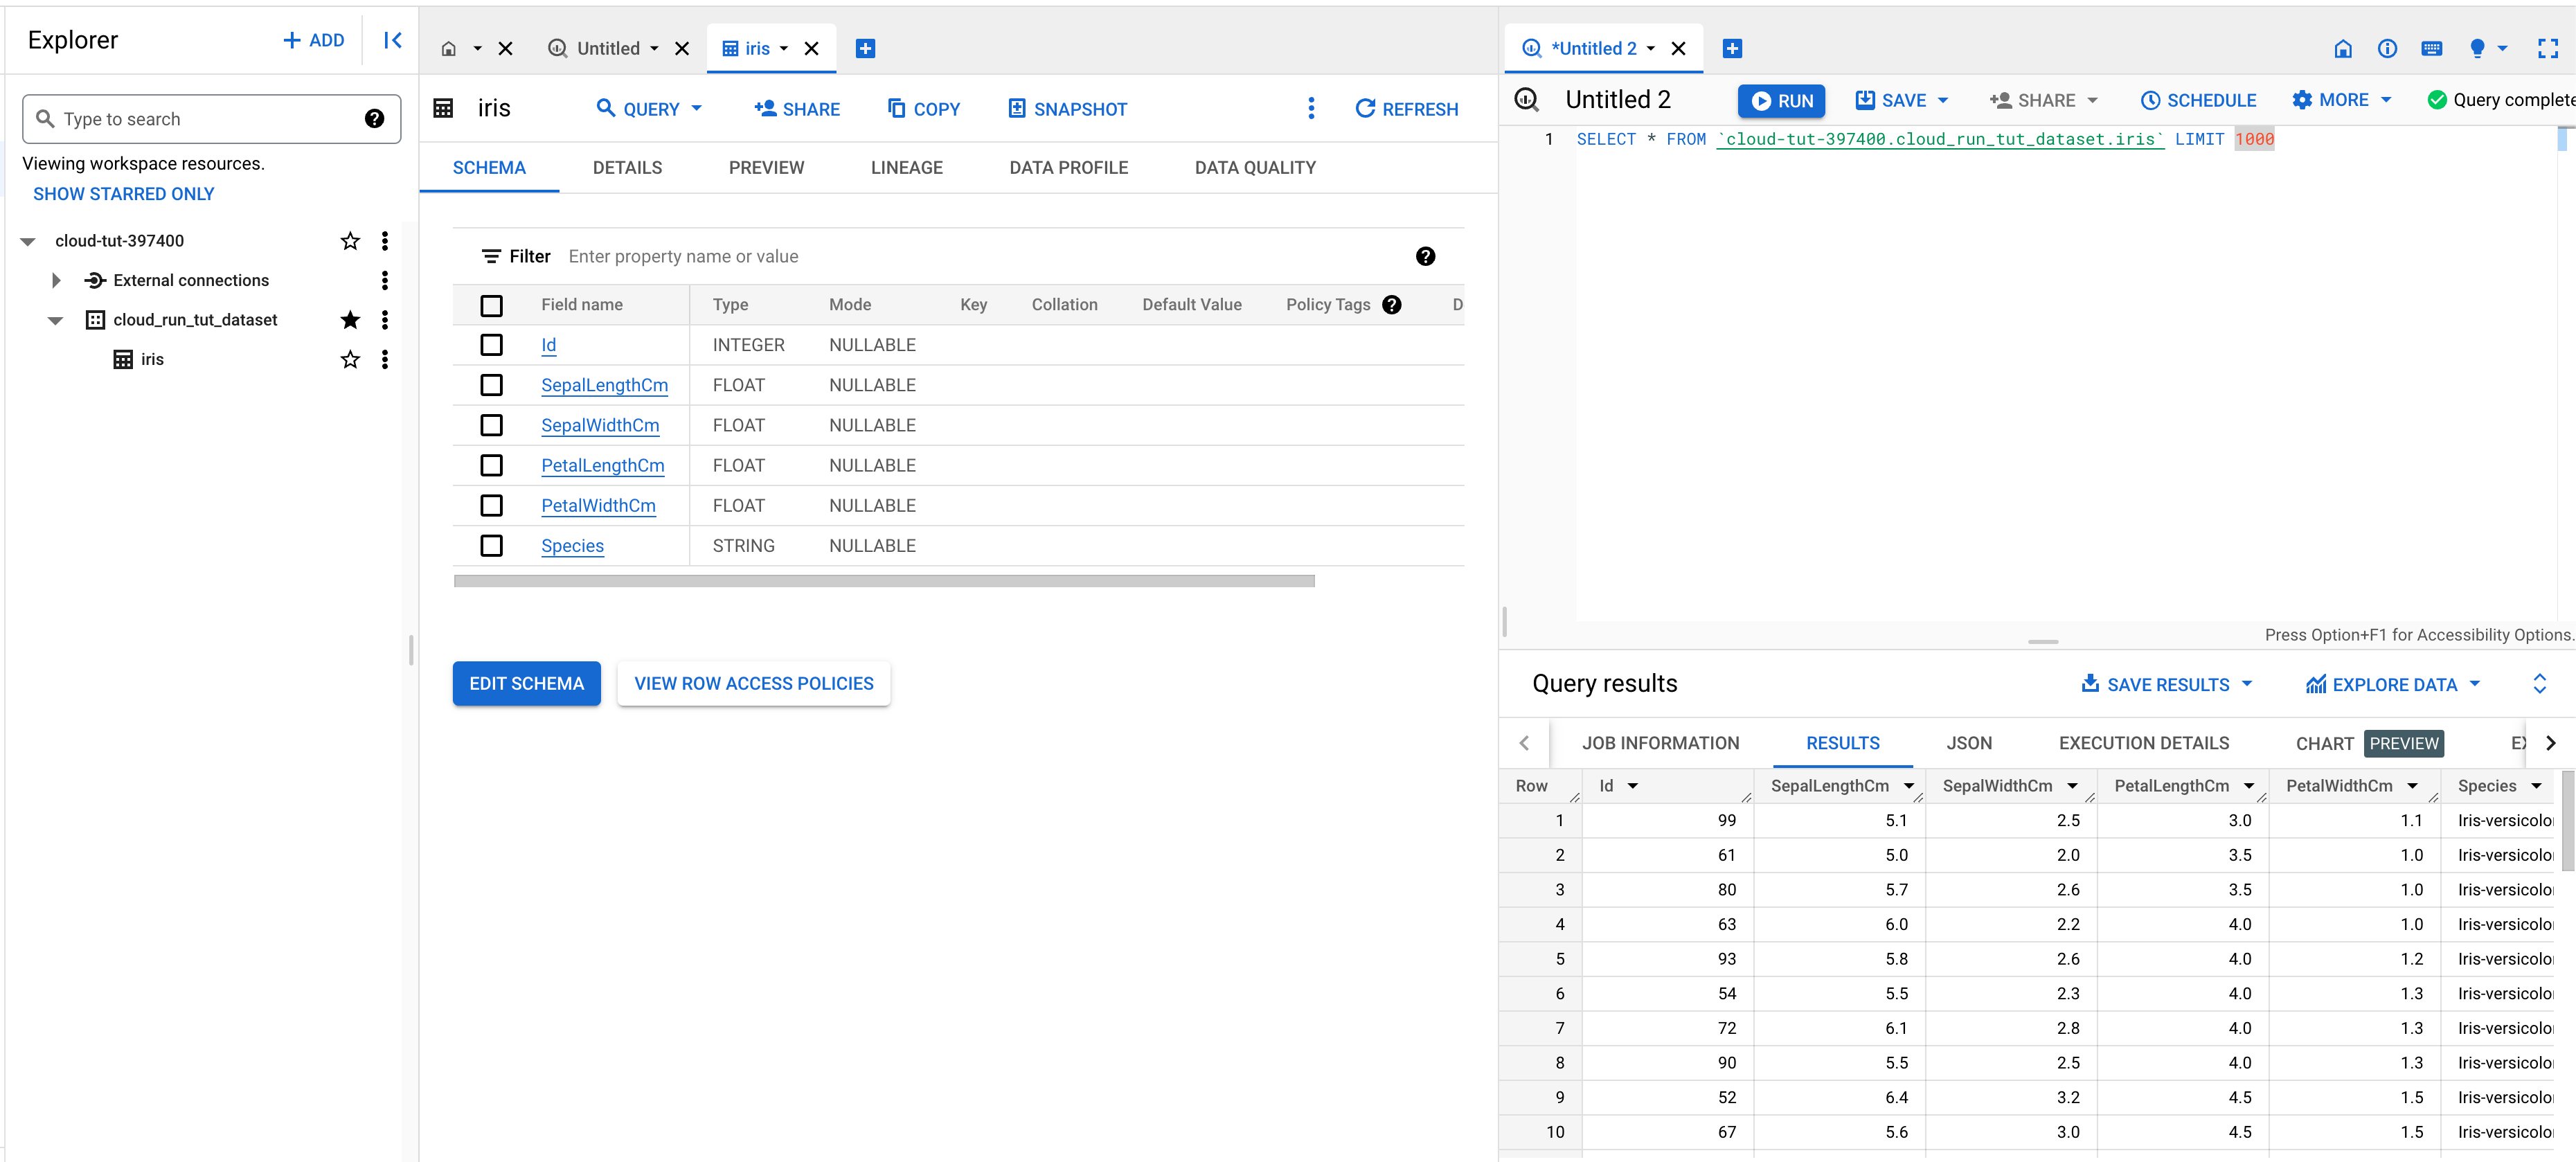The image size is (2576, 1162).
Task: Open the EXECUTION DETAILS results tab
Action: (x=2143, y=743)
